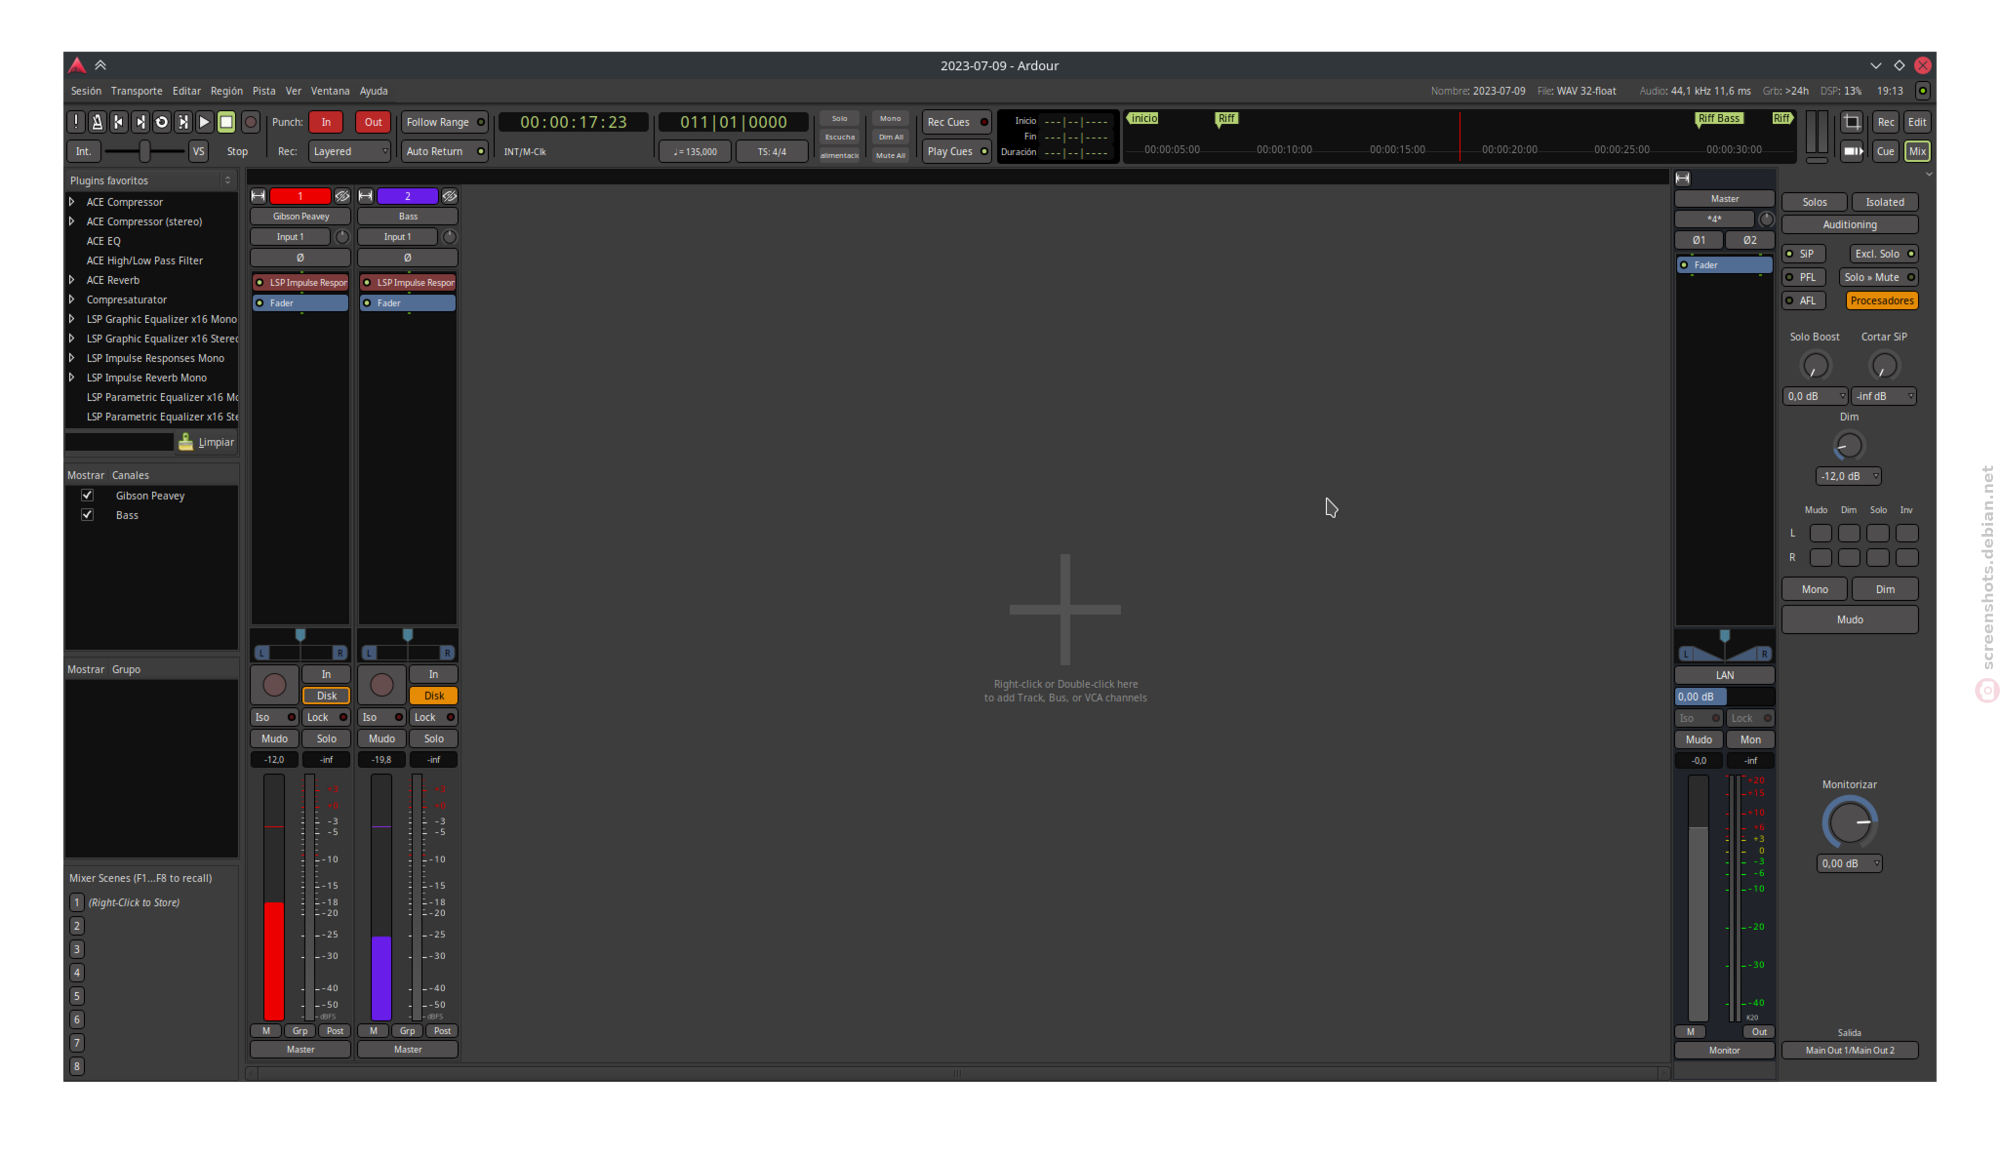Open the Pista menu
2000x1157 pixels.
click(264, 91)
